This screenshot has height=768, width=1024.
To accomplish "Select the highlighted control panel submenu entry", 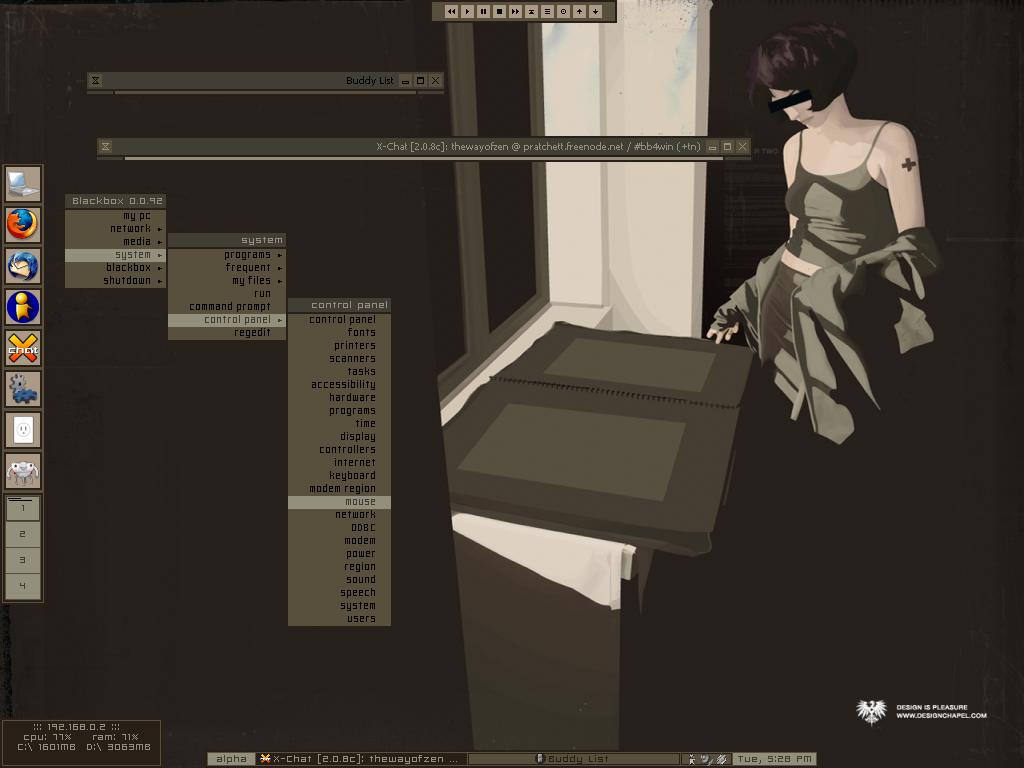I will (227, 320).
